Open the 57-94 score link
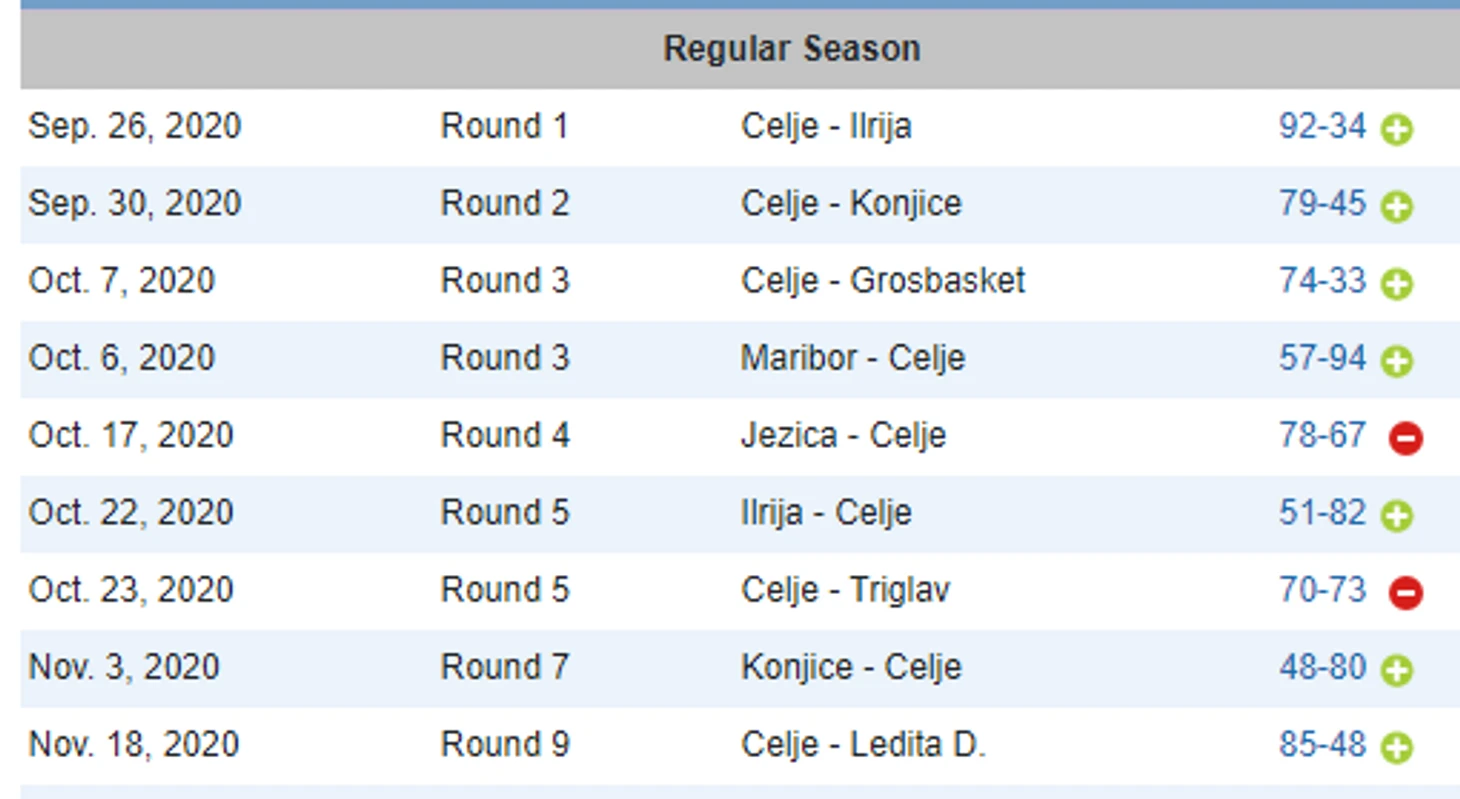 coord(1321,357)
